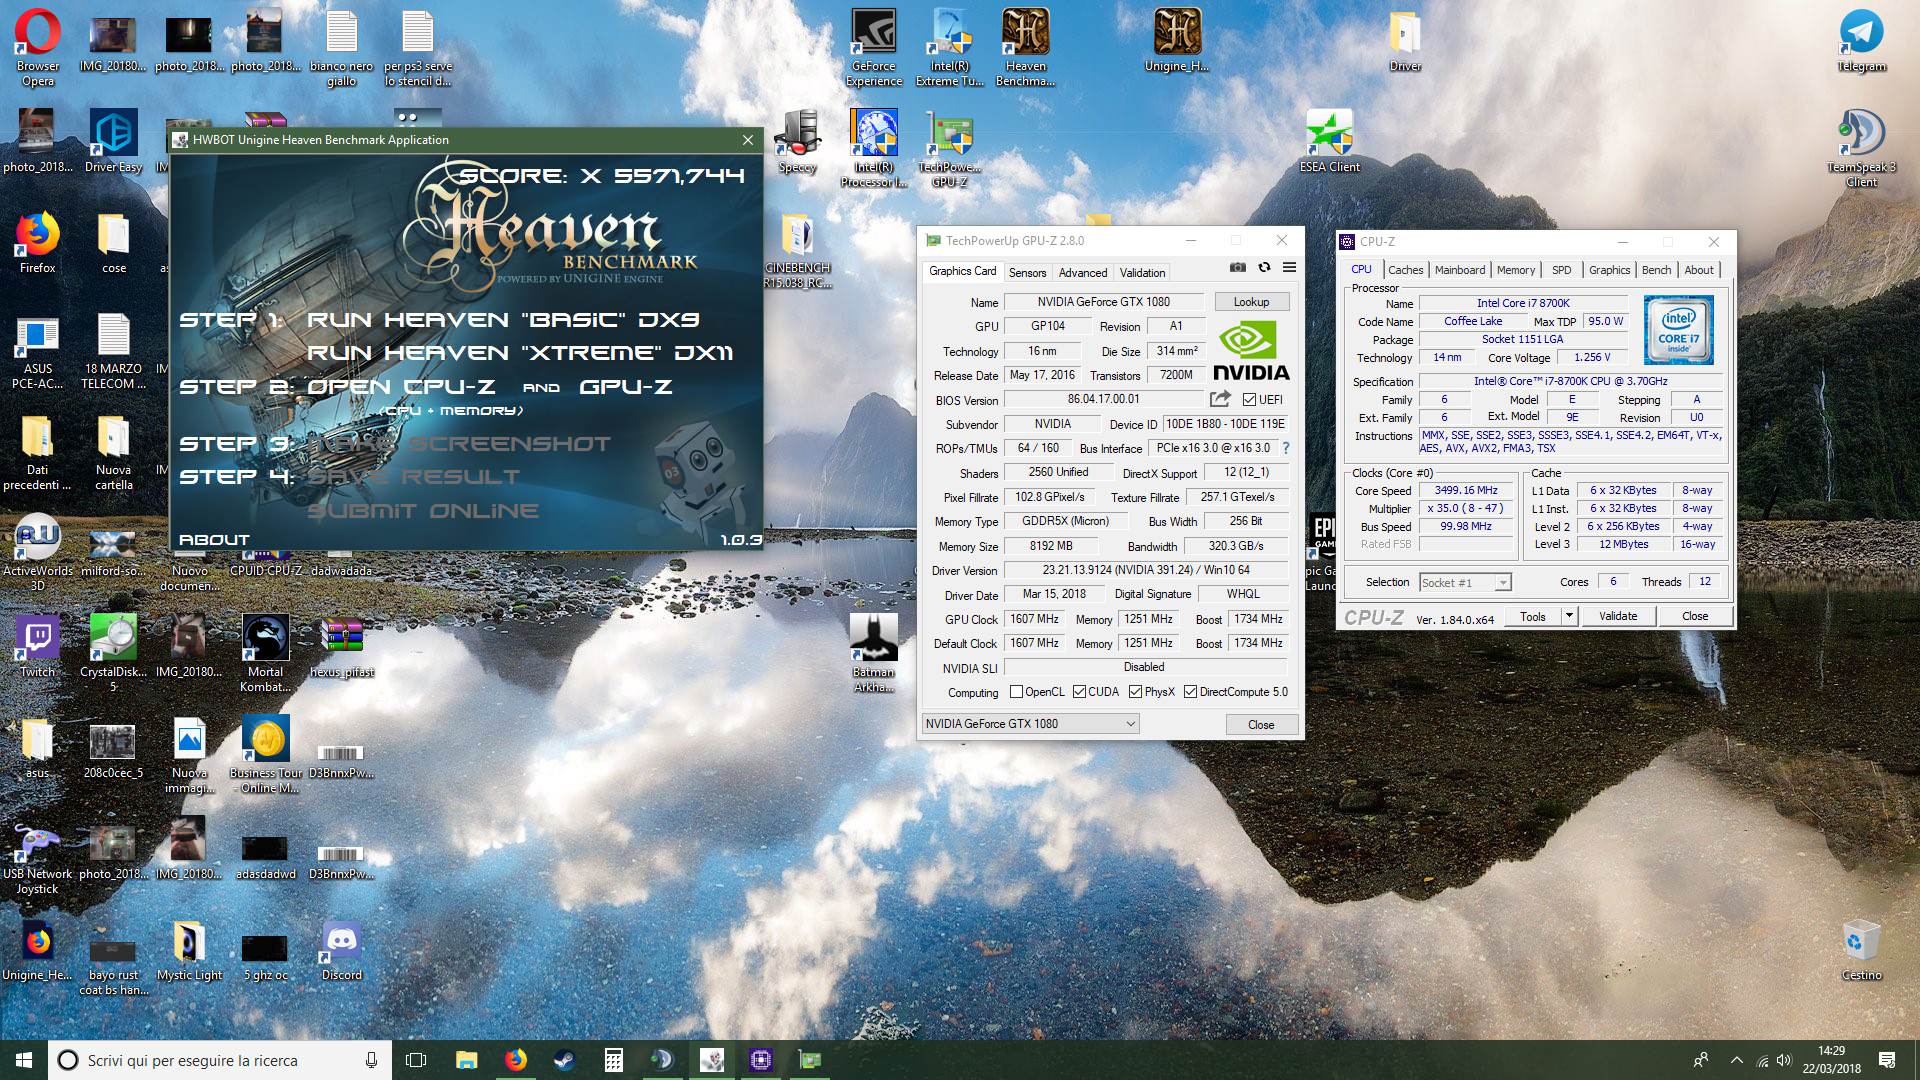
Task: Click the GPU-Z screenshot camera icon
Action: (1238, 268)
